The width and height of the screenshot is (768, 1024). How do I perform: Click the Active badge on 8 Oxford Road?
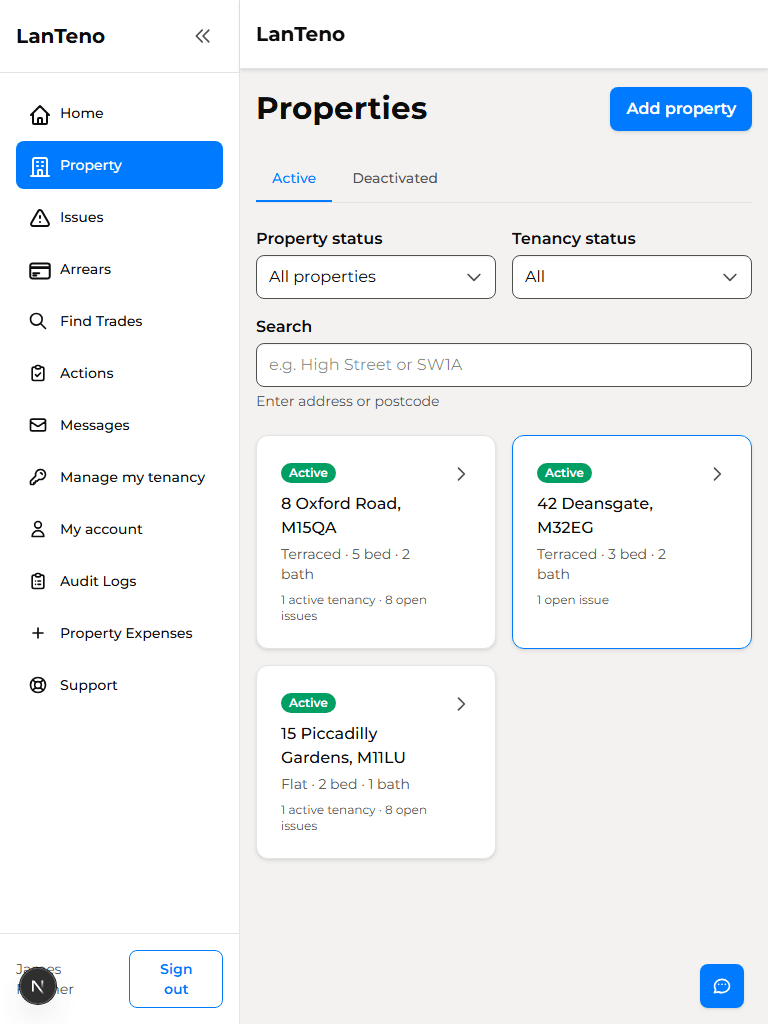(308, 473)
